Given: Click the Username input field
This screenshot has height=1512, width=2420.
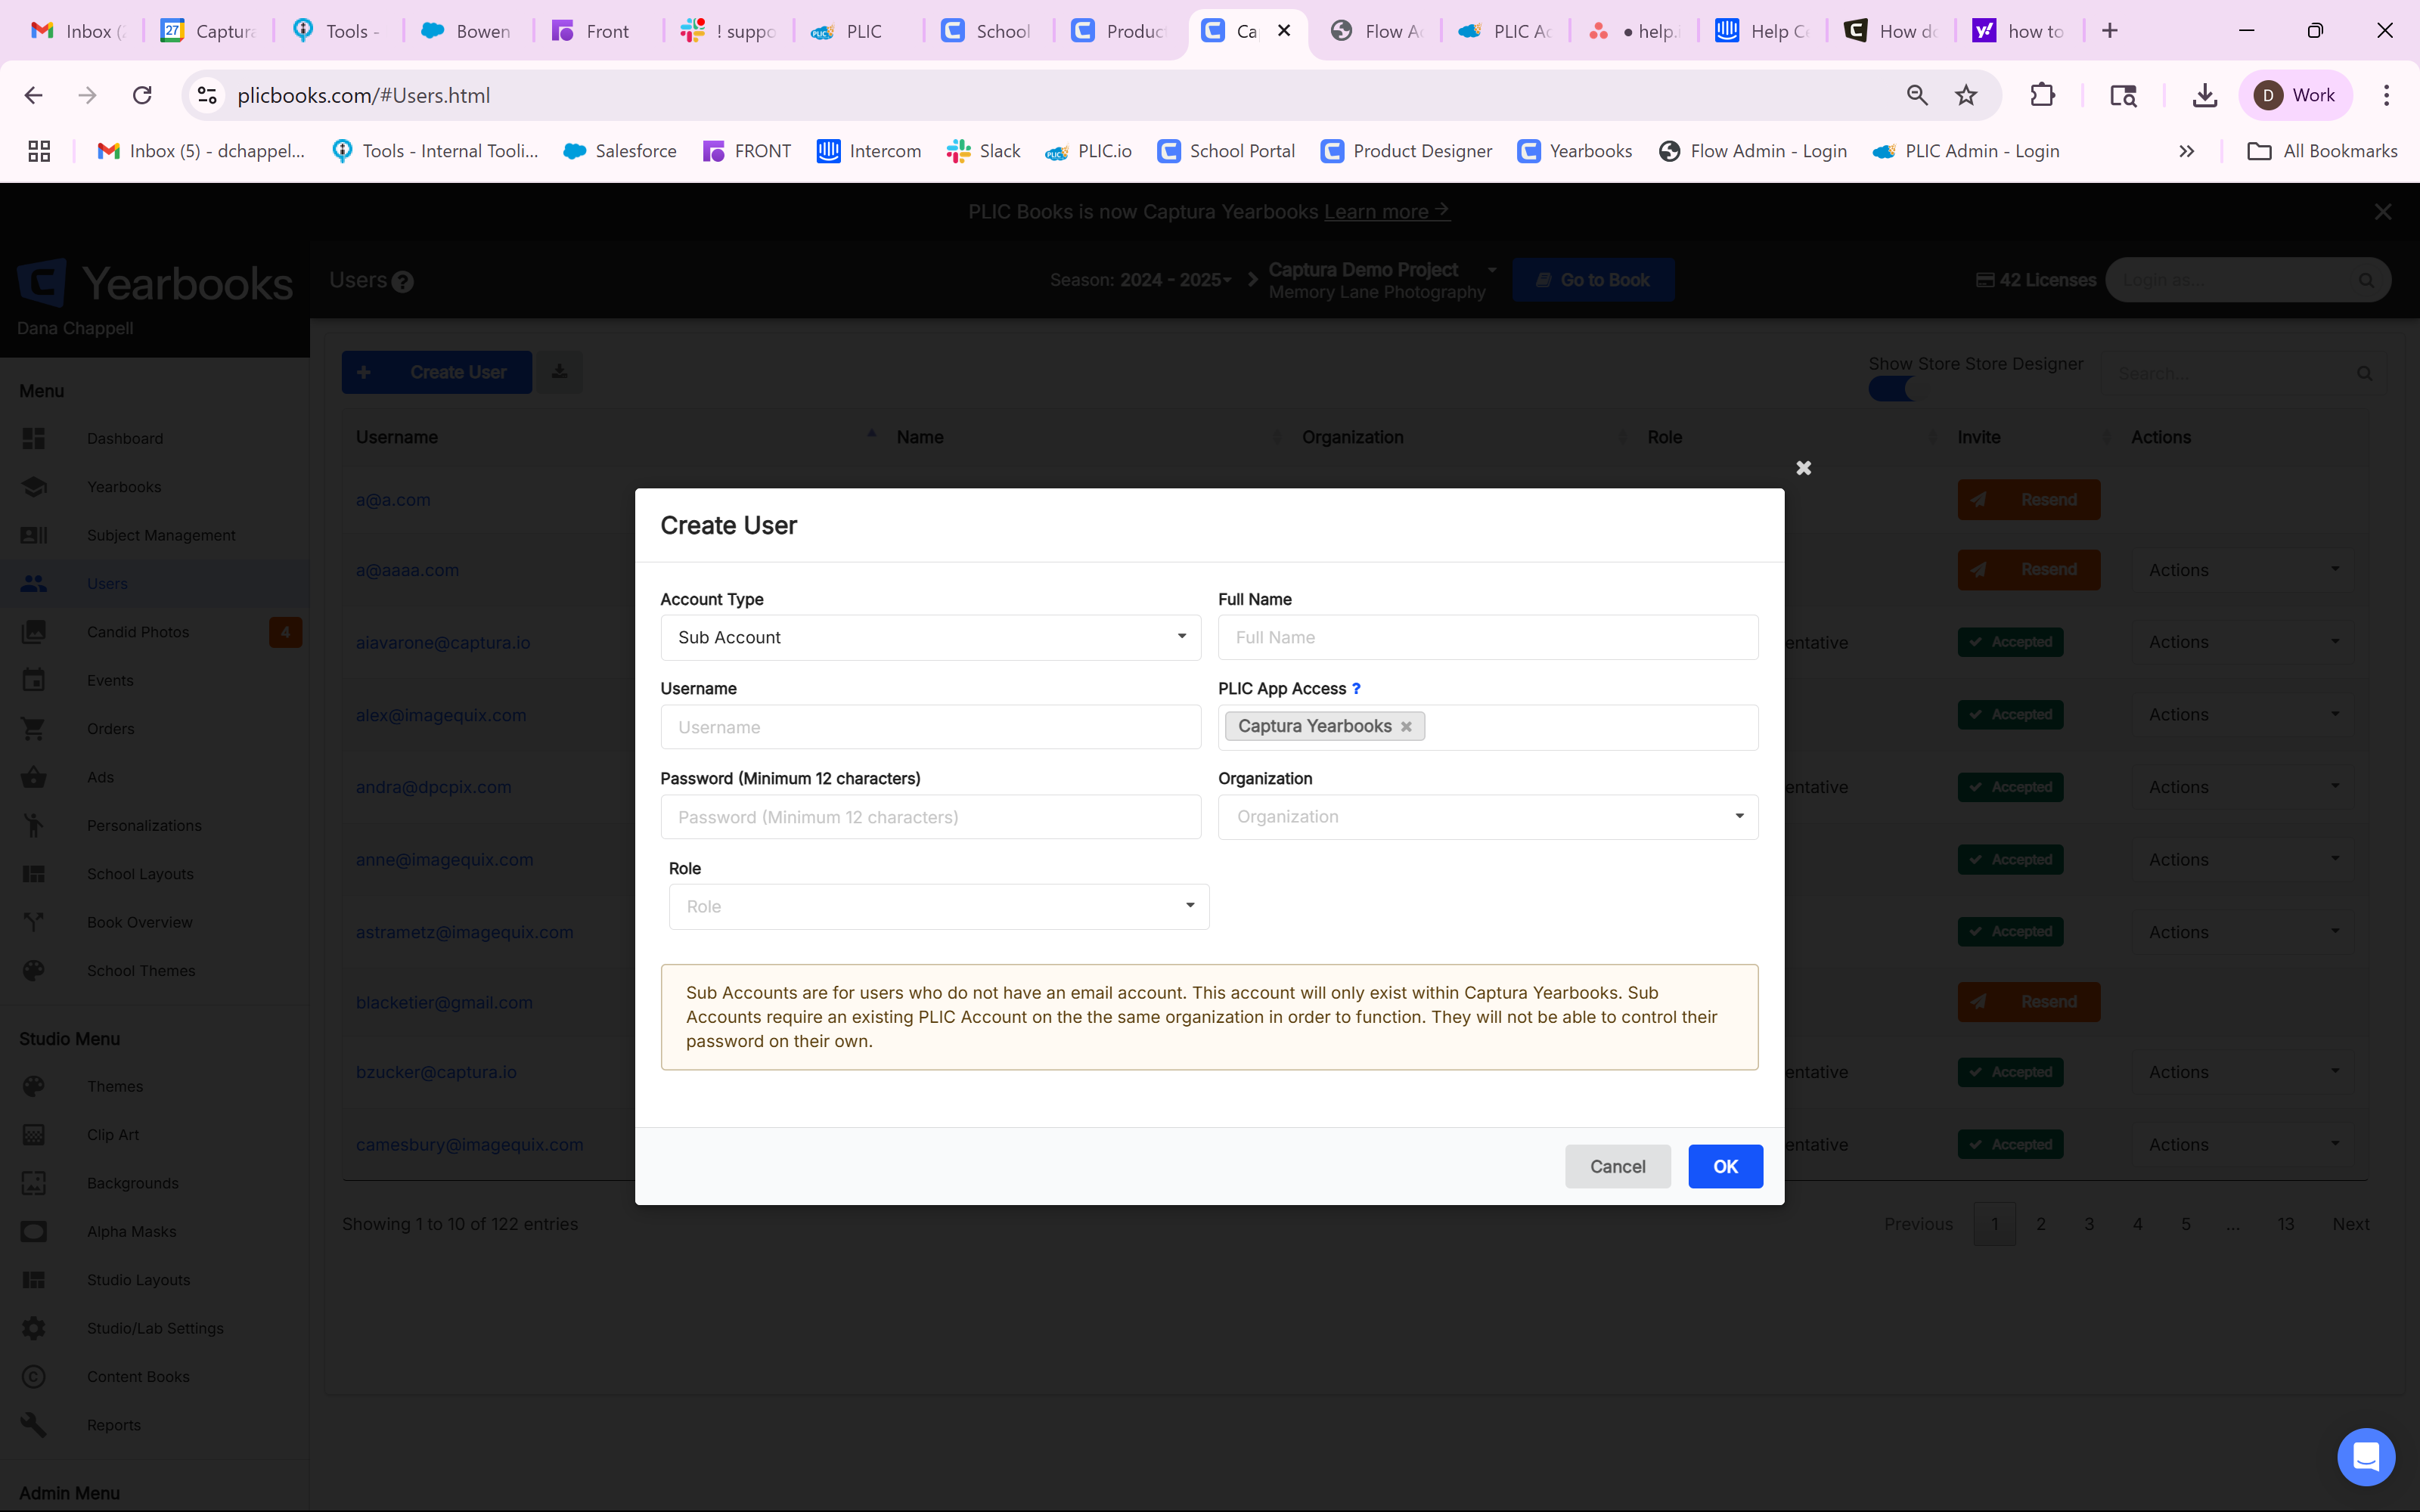Looking at the screenshot, I should [930, 727].
